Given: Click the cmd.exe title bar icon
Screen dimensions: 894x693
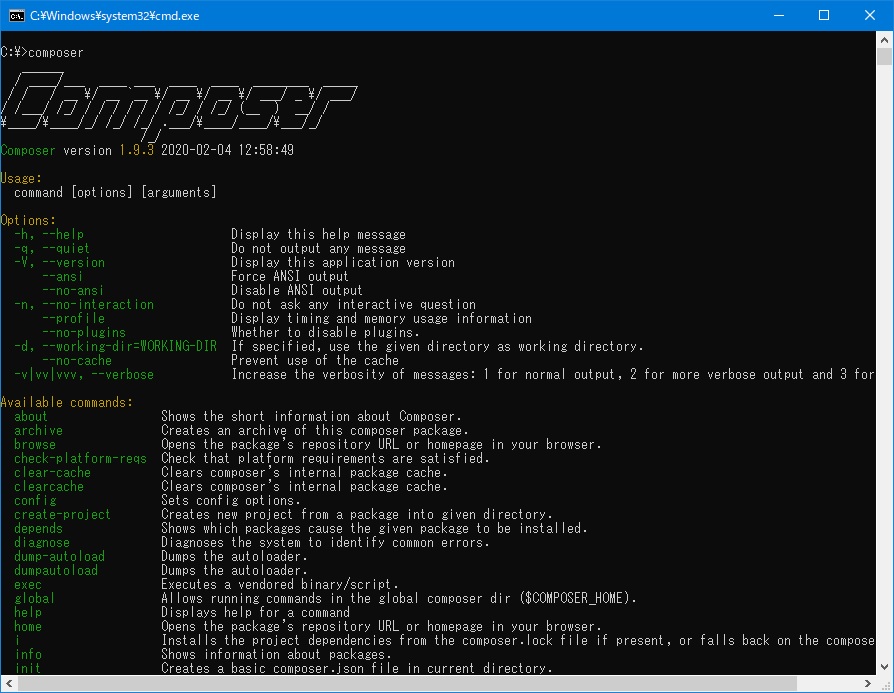Looking at the screenshot, I should coord(16,15).
